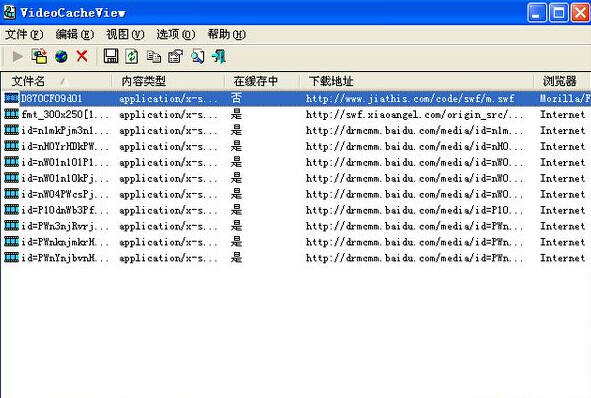Click the Save floppy disk icon

pos(111,56)
